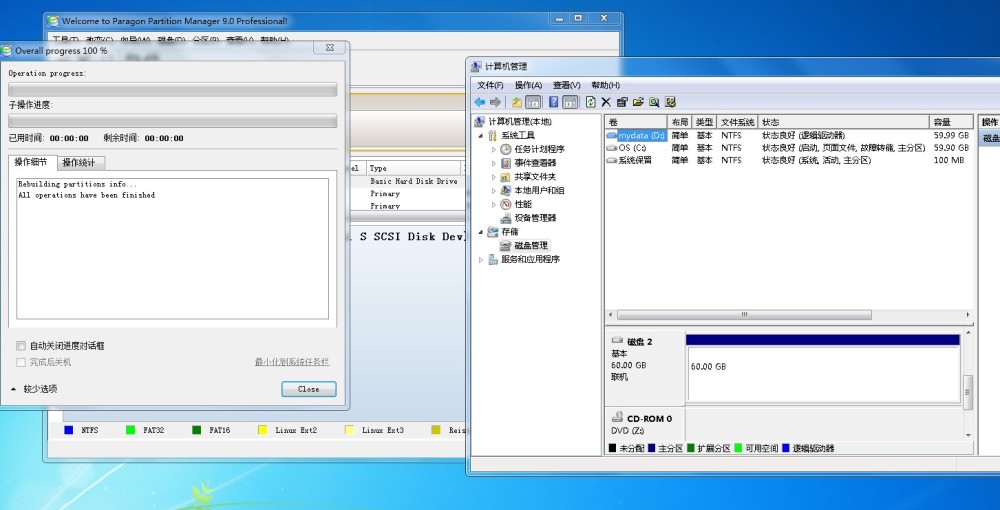Click the magnifier search toolbar icon
This screenshot has height=510, width=1000.
[x=654, y=102]
